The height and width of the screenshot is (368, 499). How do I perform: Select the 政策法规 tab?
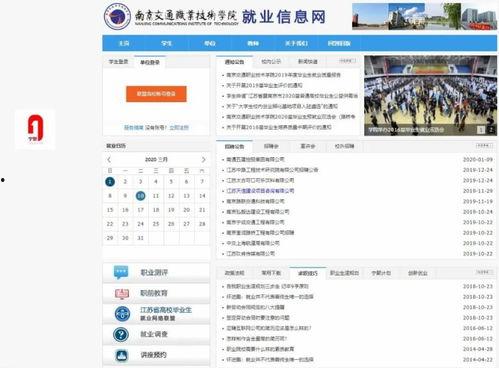point(234,273)
